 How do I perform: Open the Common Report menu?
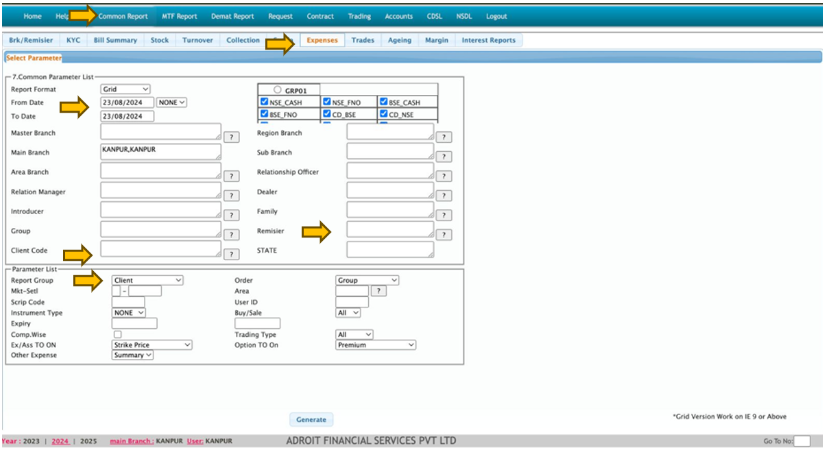click(x=123, y=16)
